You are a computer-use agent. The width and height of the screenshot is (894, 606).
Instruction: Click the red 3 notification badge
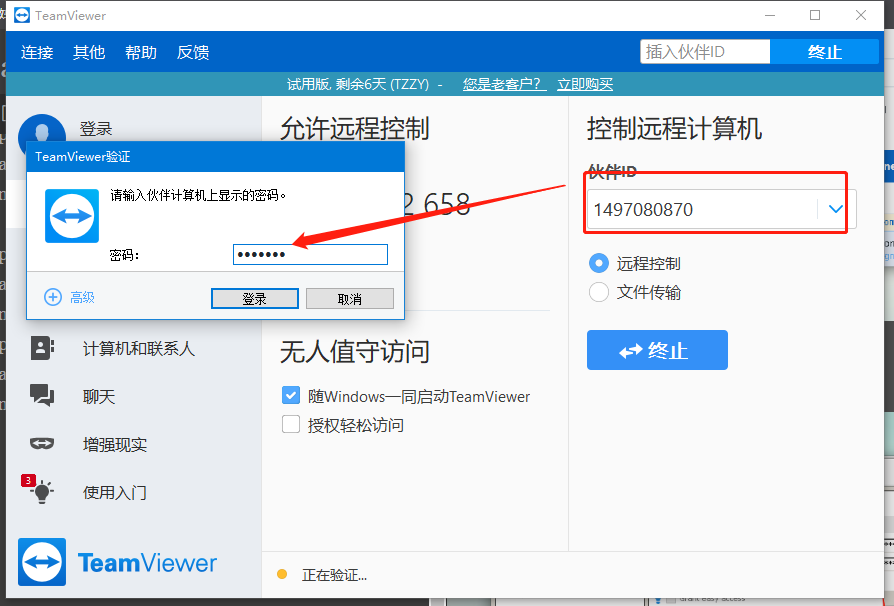click(28, 481)
